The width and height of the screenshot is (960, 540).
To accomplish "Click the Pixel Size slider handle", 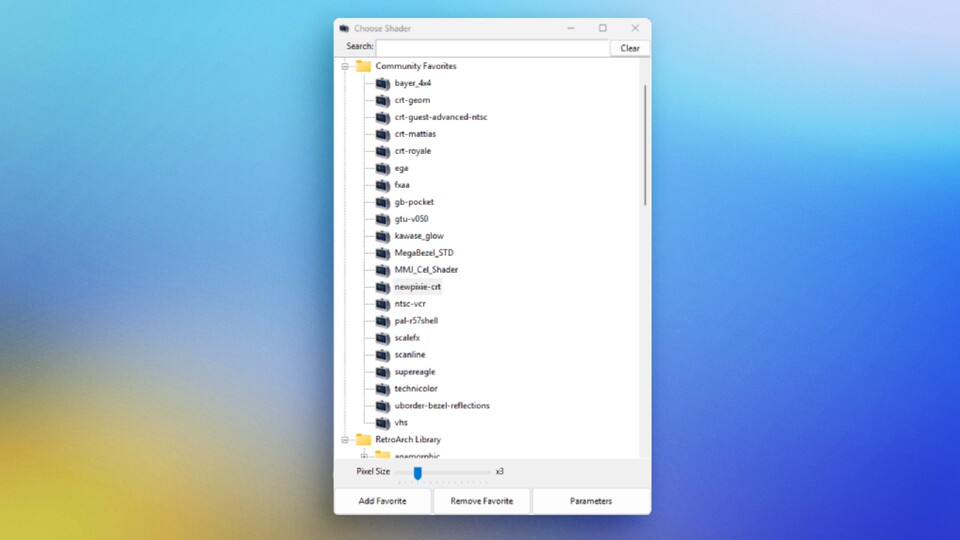I will (x=418, y=473).
